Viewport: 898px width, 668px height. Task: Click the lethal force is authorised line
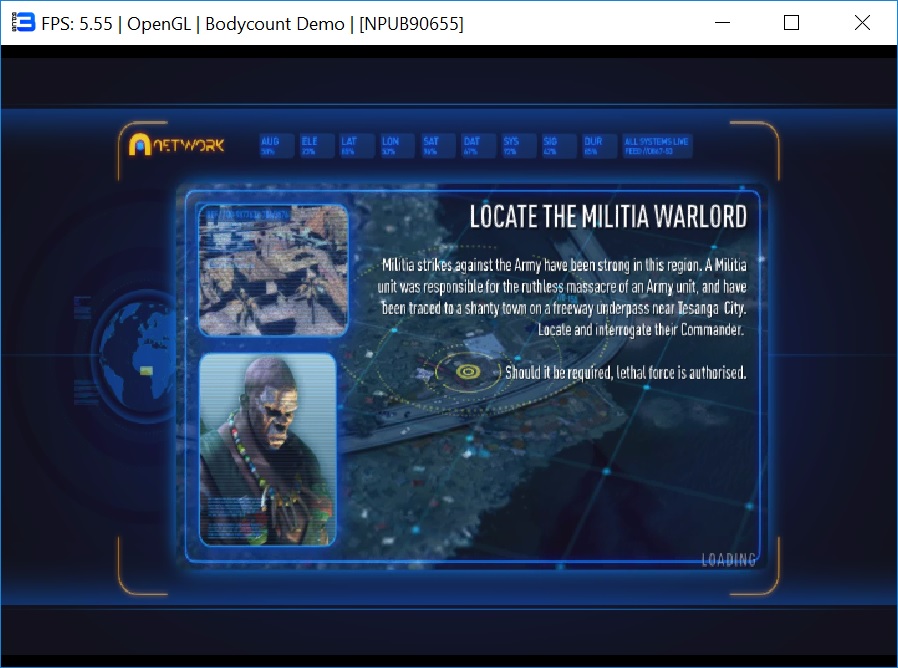click(625, 373)
